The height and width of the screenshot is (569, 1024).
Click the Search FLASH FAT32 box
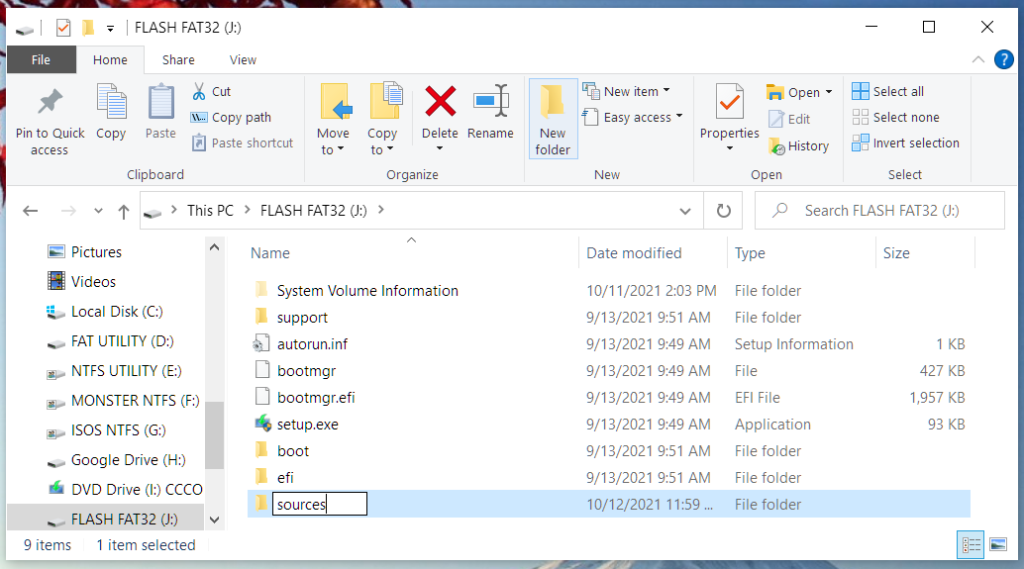pos(880,210)
